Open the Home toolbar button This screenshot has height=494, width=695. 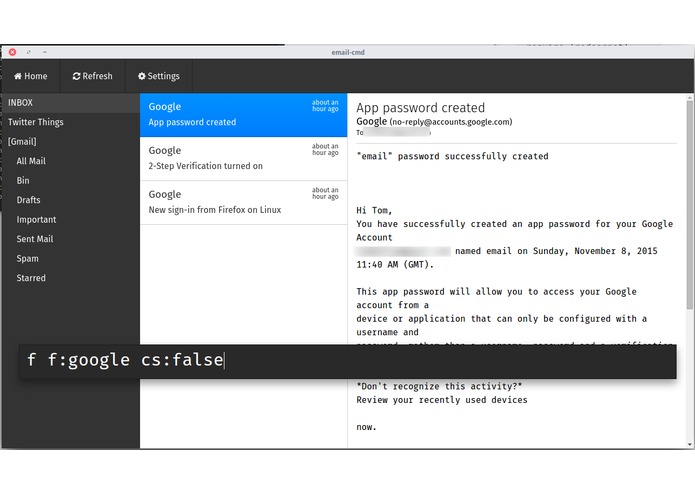pos(31,76)
